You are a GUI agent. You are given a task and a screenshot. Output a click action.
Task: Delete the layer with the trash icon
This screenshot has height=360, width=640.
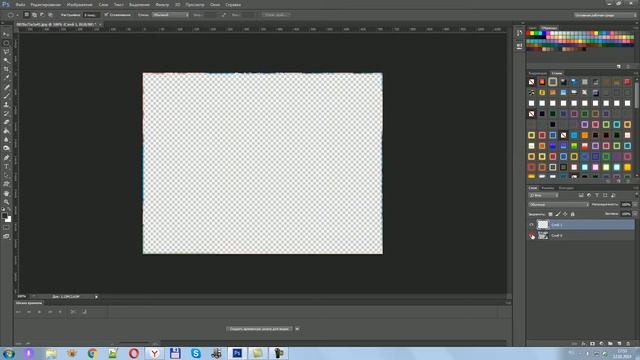tap(628, 344)
